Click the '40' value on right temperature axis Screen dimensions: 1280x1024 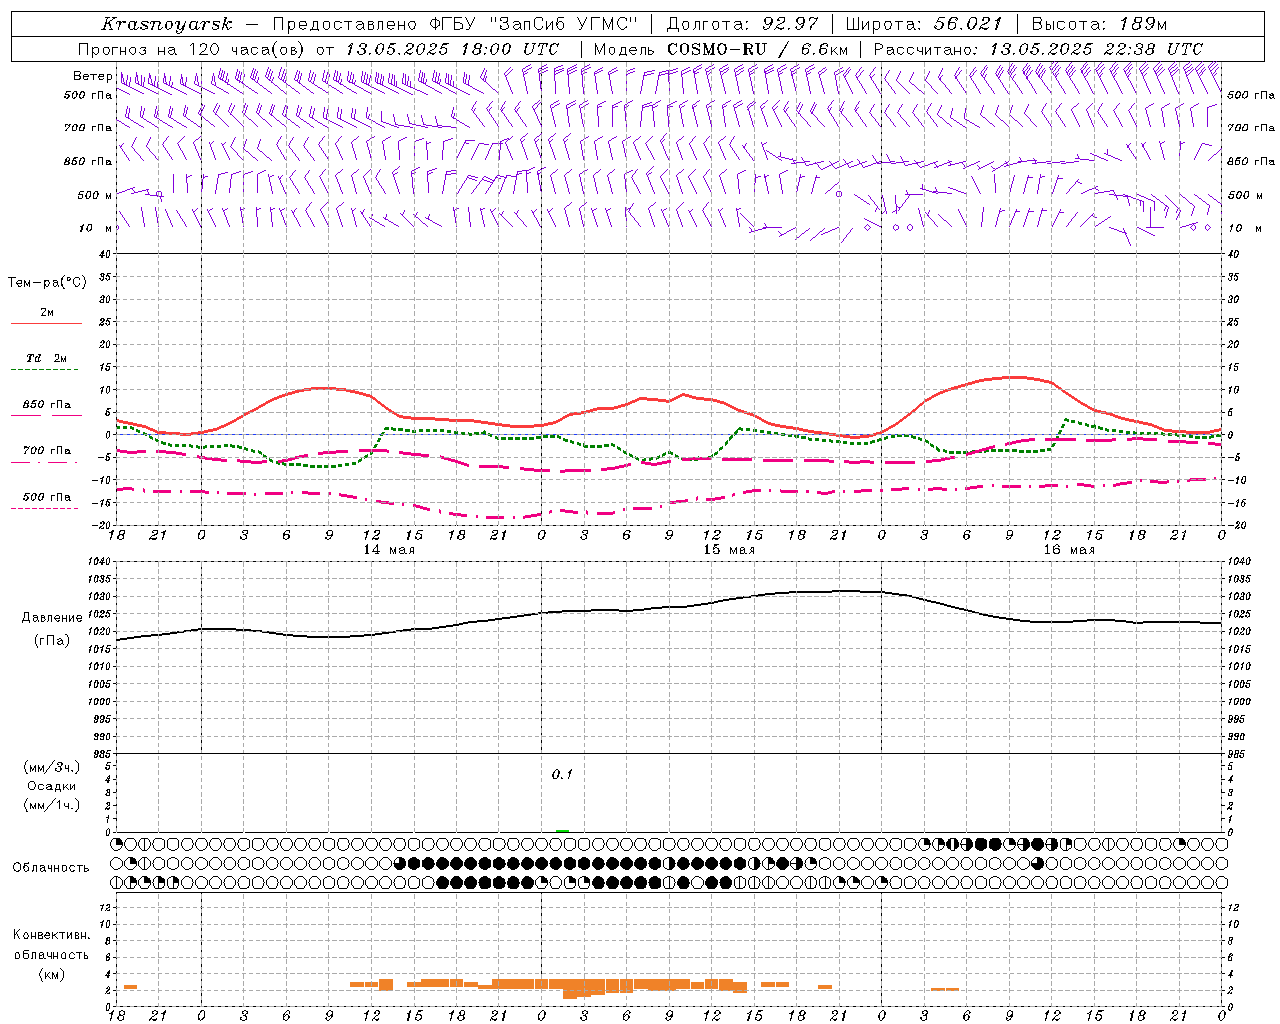click(x=1233, y=254)
